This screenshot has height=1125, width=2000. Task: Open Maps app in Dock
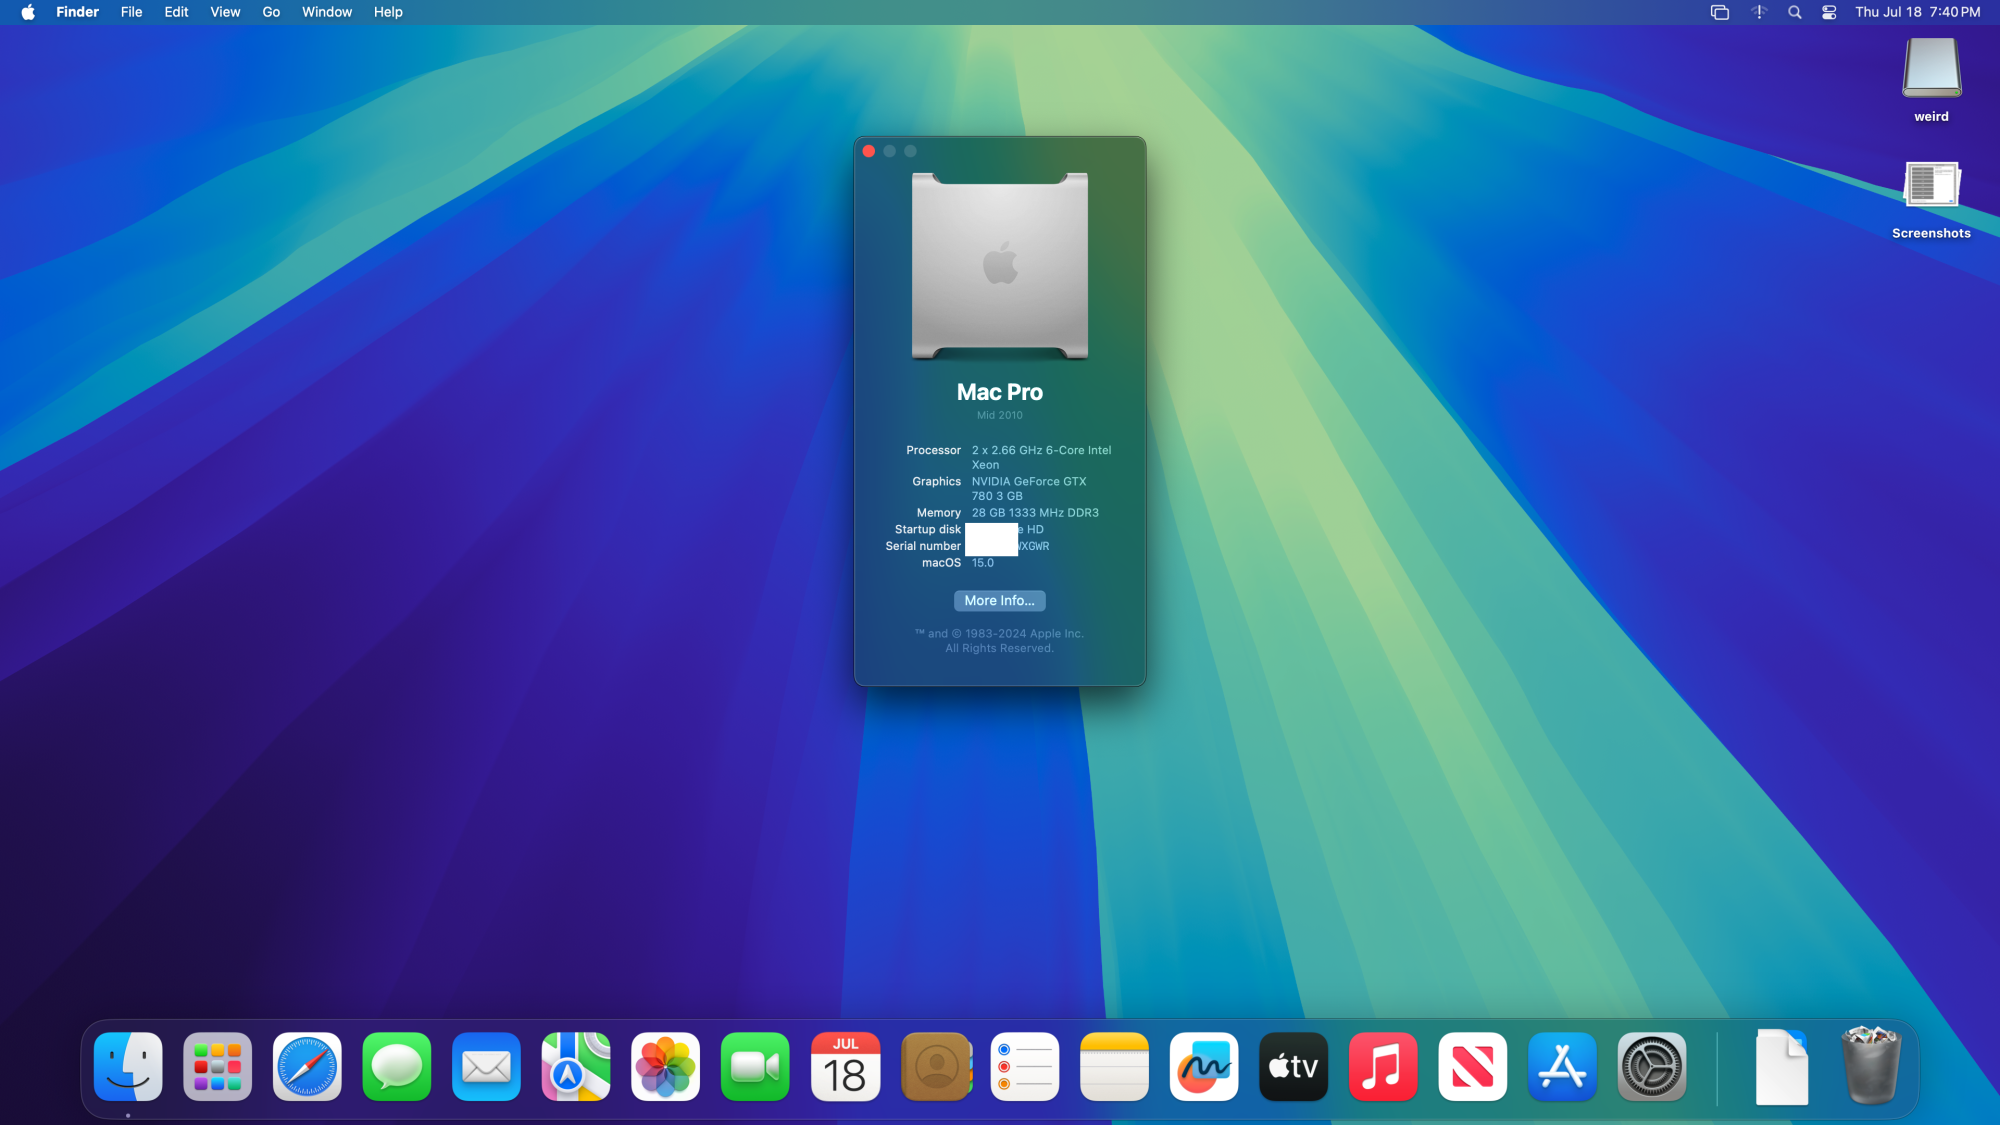576,1067
